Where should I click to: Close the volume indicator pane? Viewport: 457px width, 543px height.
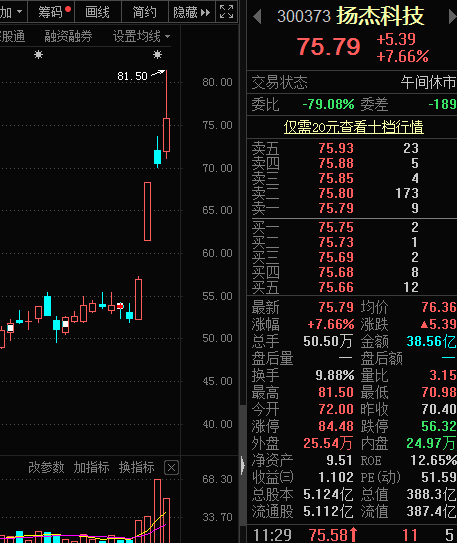pyautogui.click(x=171, y=468)
